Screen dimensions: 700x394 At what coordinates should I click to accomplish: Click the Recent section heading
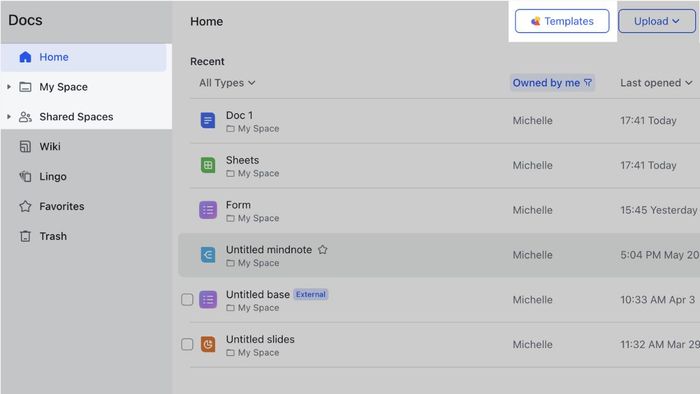click(x=207, y=62)
